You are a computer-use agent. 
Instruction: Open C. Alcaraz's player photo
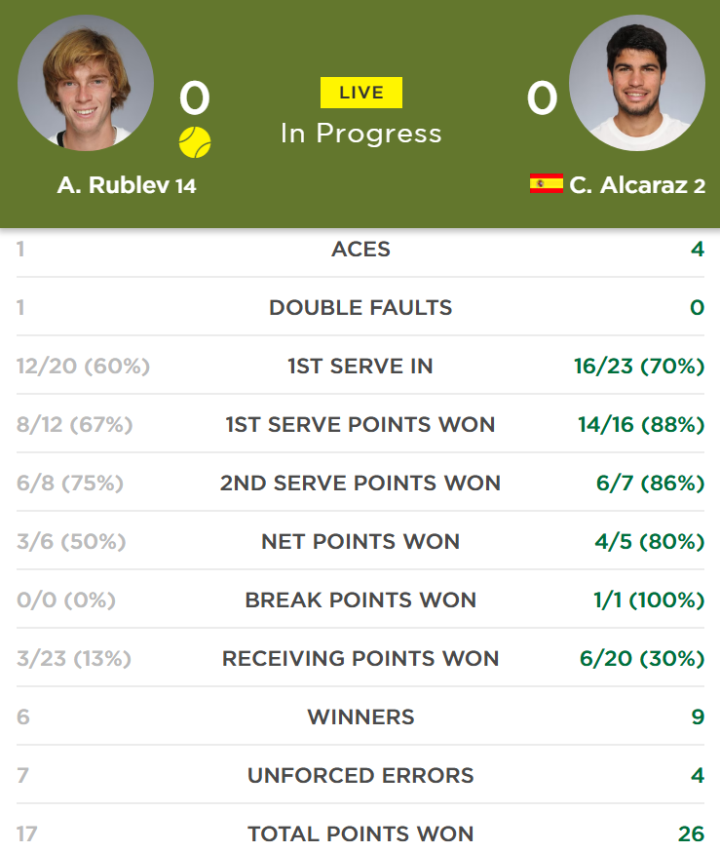pos(637,83)
